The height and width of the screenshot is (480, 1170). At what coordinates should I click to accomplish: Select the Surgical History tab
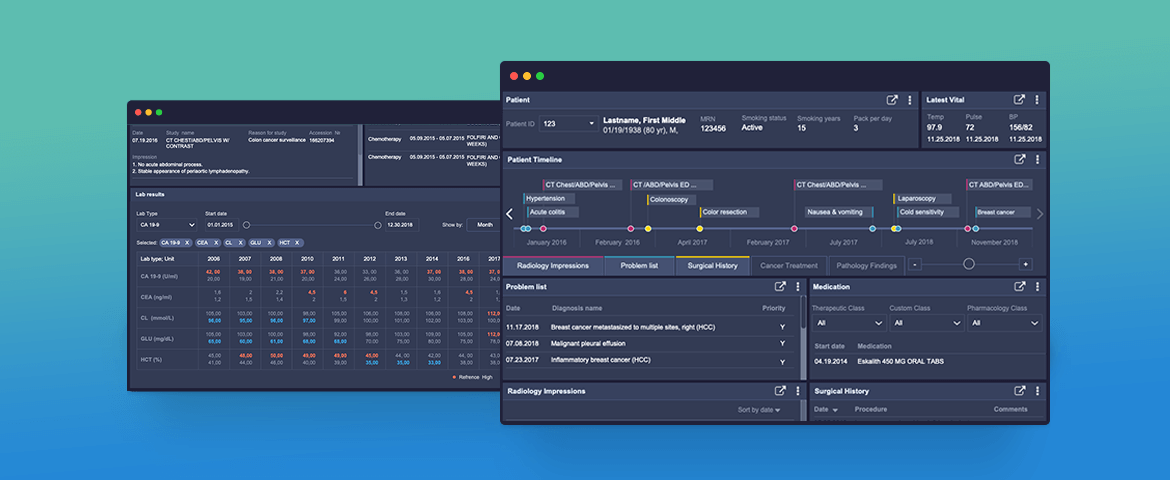point(712,265)
